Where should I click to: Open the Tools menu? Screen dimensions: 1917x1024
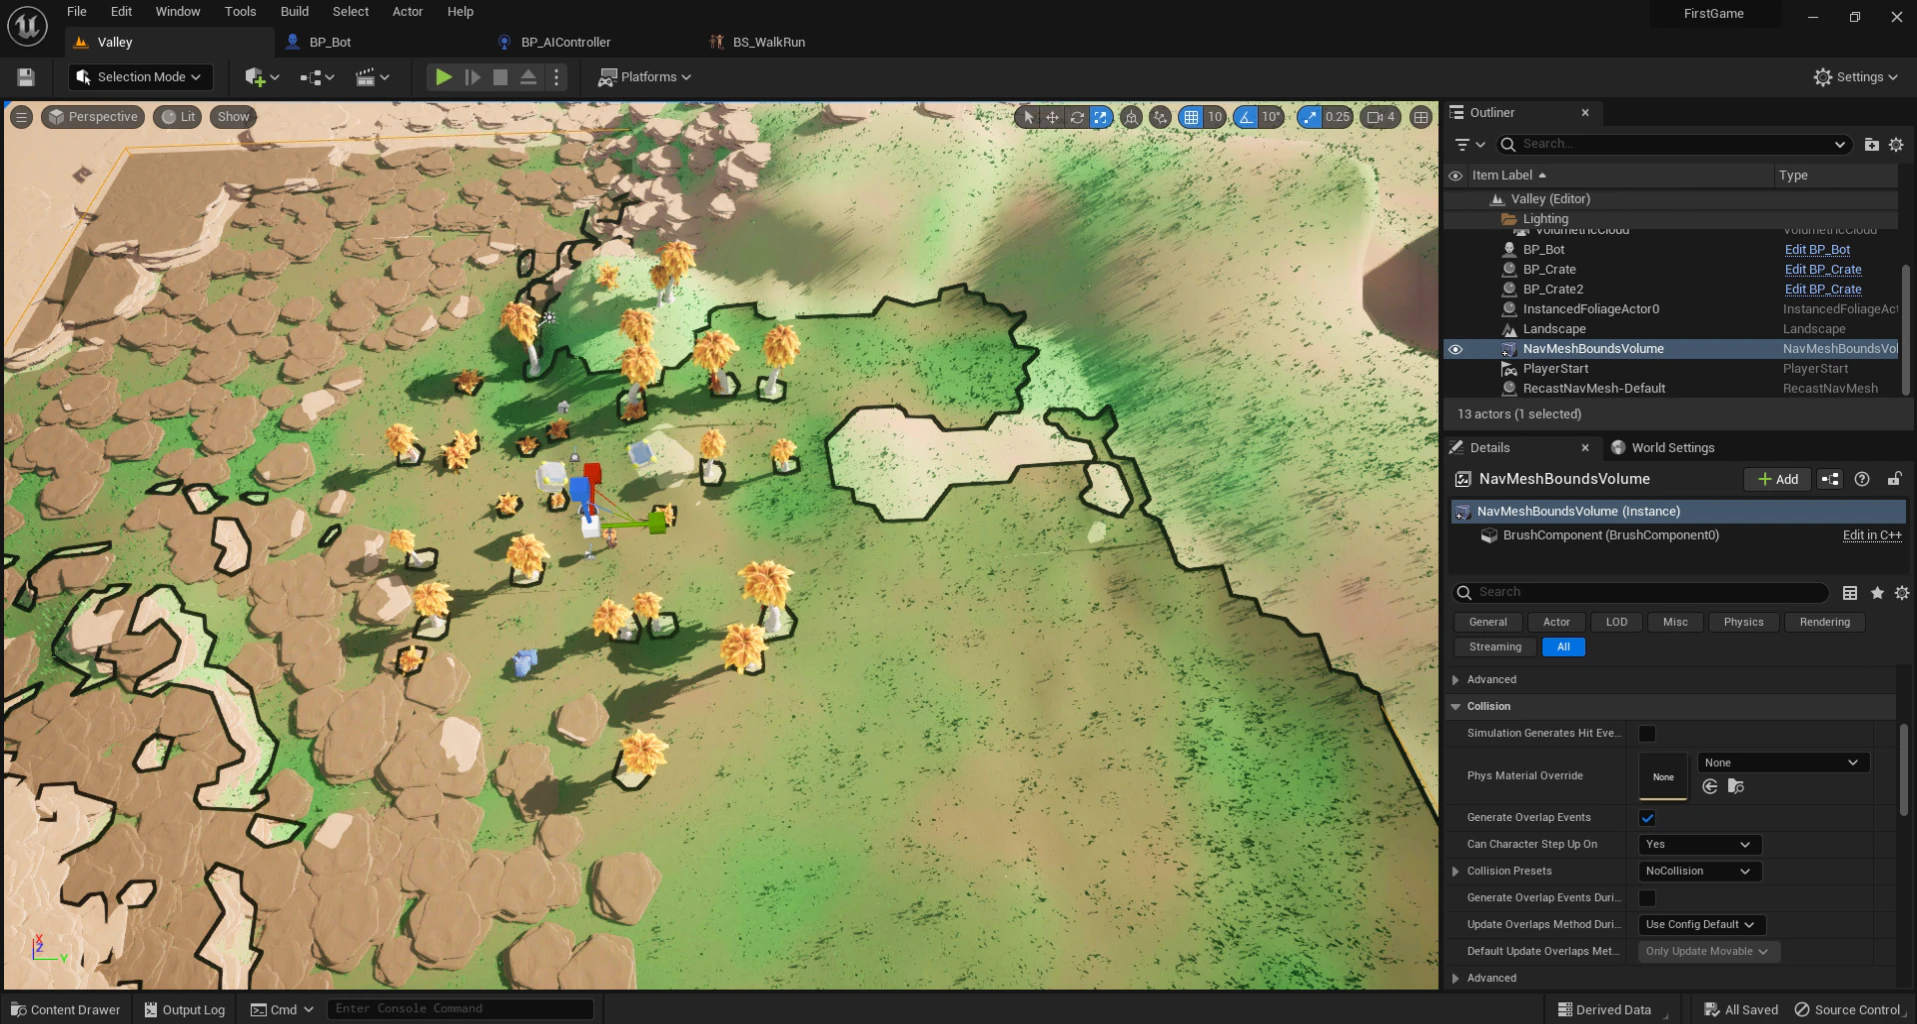click(x=240, y=12)
